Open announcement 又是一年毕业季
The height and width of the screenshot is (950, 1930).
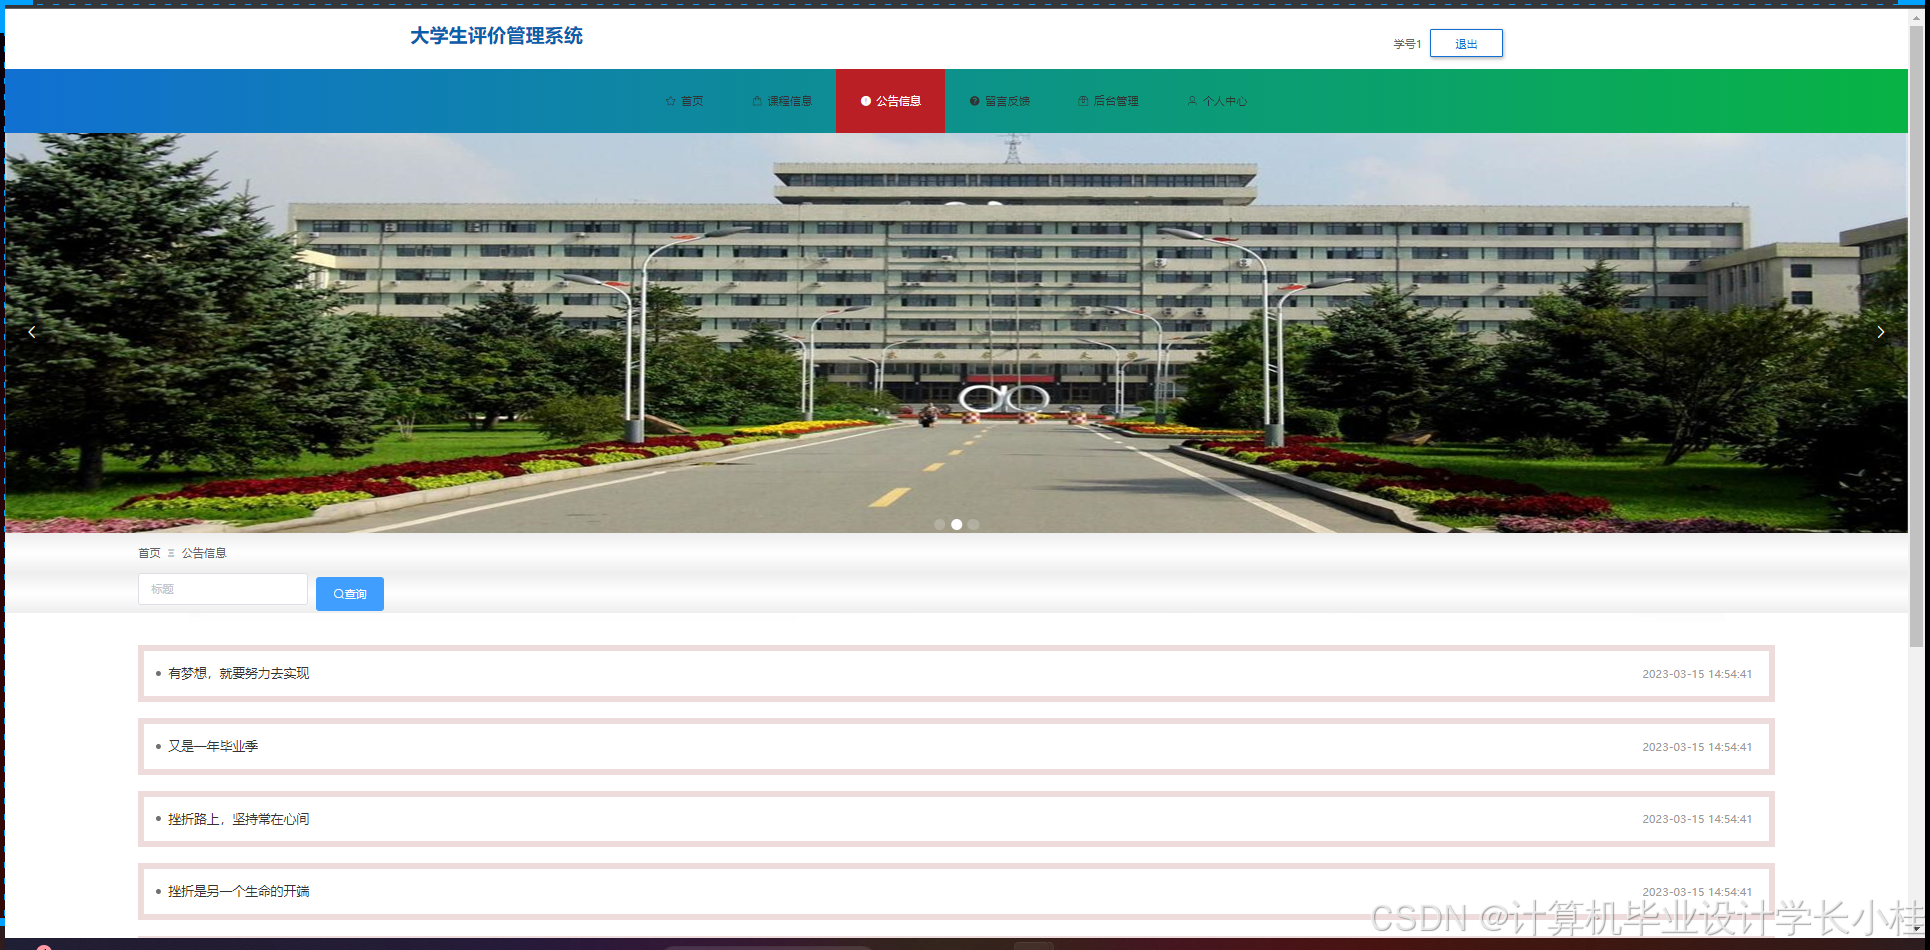point(956,746)
